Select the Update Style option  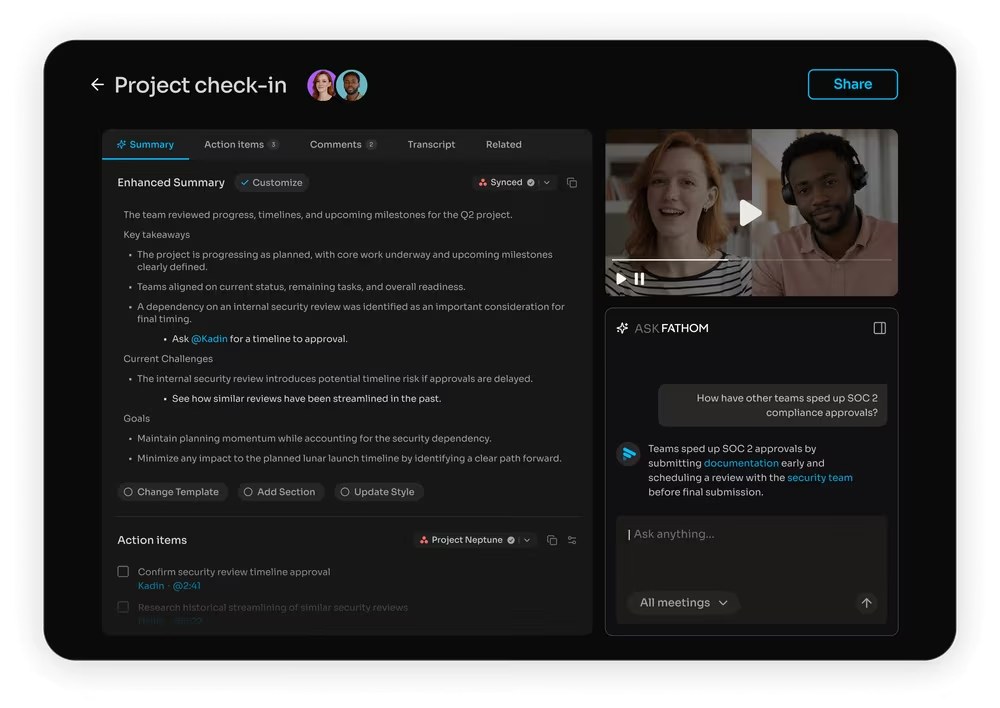click(378, 492)
